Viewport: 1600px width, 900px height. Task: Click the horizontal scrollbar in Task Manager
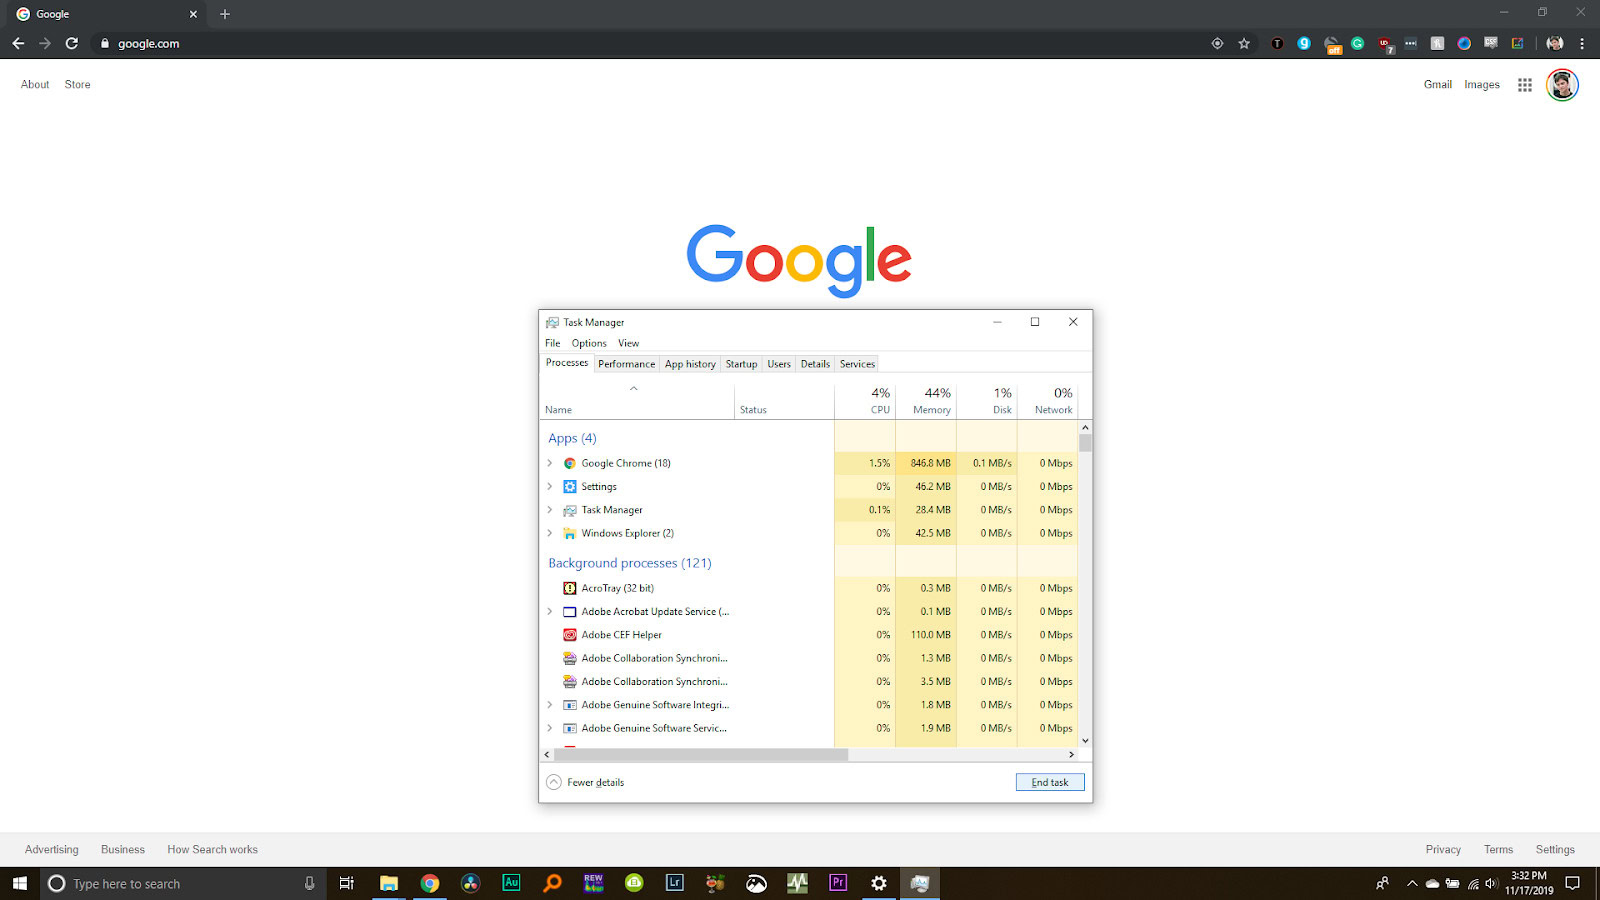tap(700, 755)
